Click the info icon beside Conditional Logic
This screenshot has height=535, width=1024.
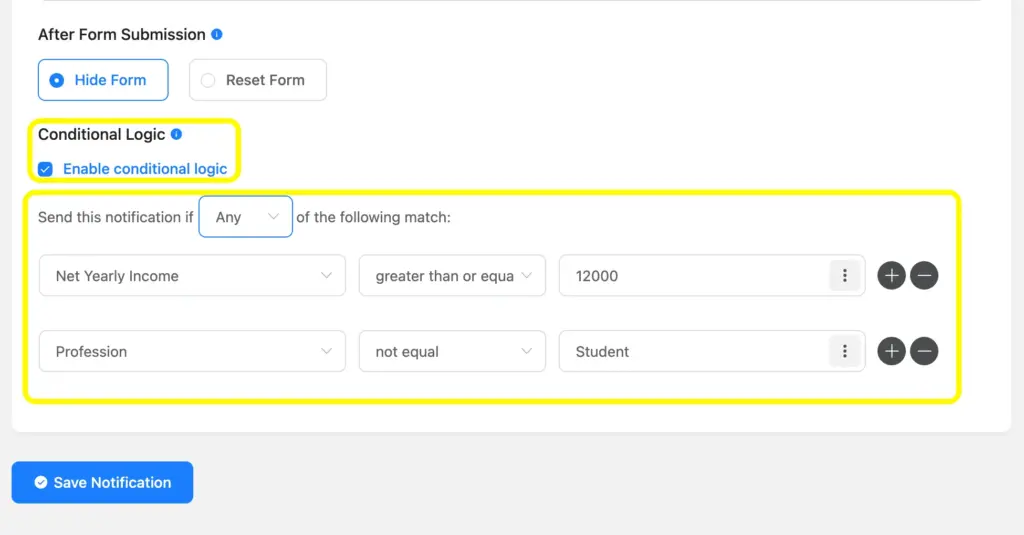pos(176,134)
